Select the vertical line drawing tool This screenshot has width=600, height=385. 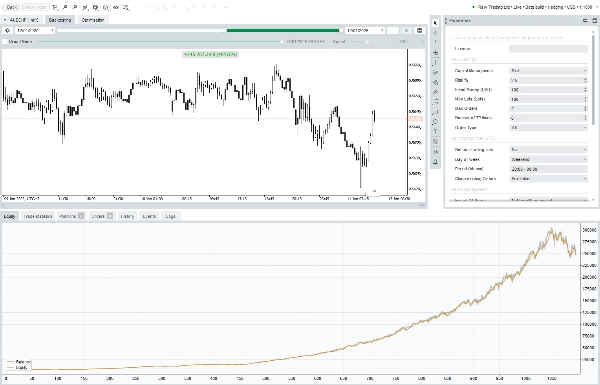pyautogui.click(x=435, y=62)
